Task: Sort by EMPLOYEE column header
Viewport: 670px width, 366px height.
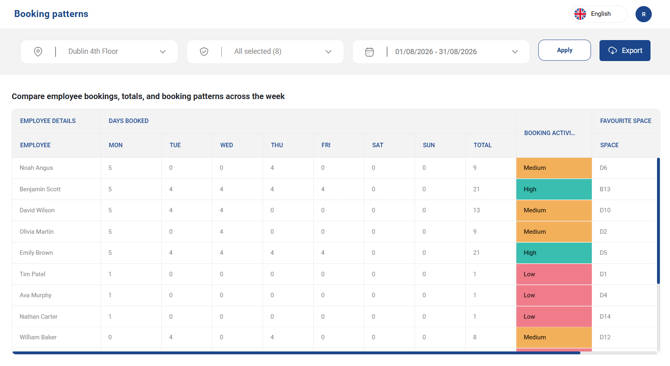Action: click(35, 145)
